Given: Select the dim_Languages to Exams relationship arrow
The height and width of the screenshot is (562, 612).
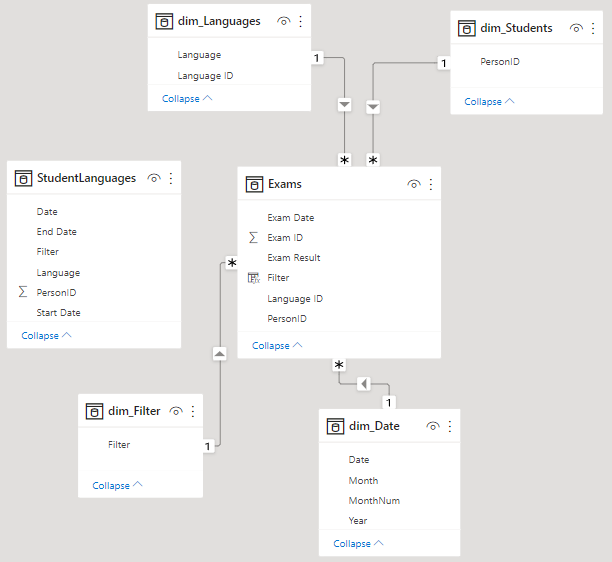Looking at the screenshot, I should point(344,105).
